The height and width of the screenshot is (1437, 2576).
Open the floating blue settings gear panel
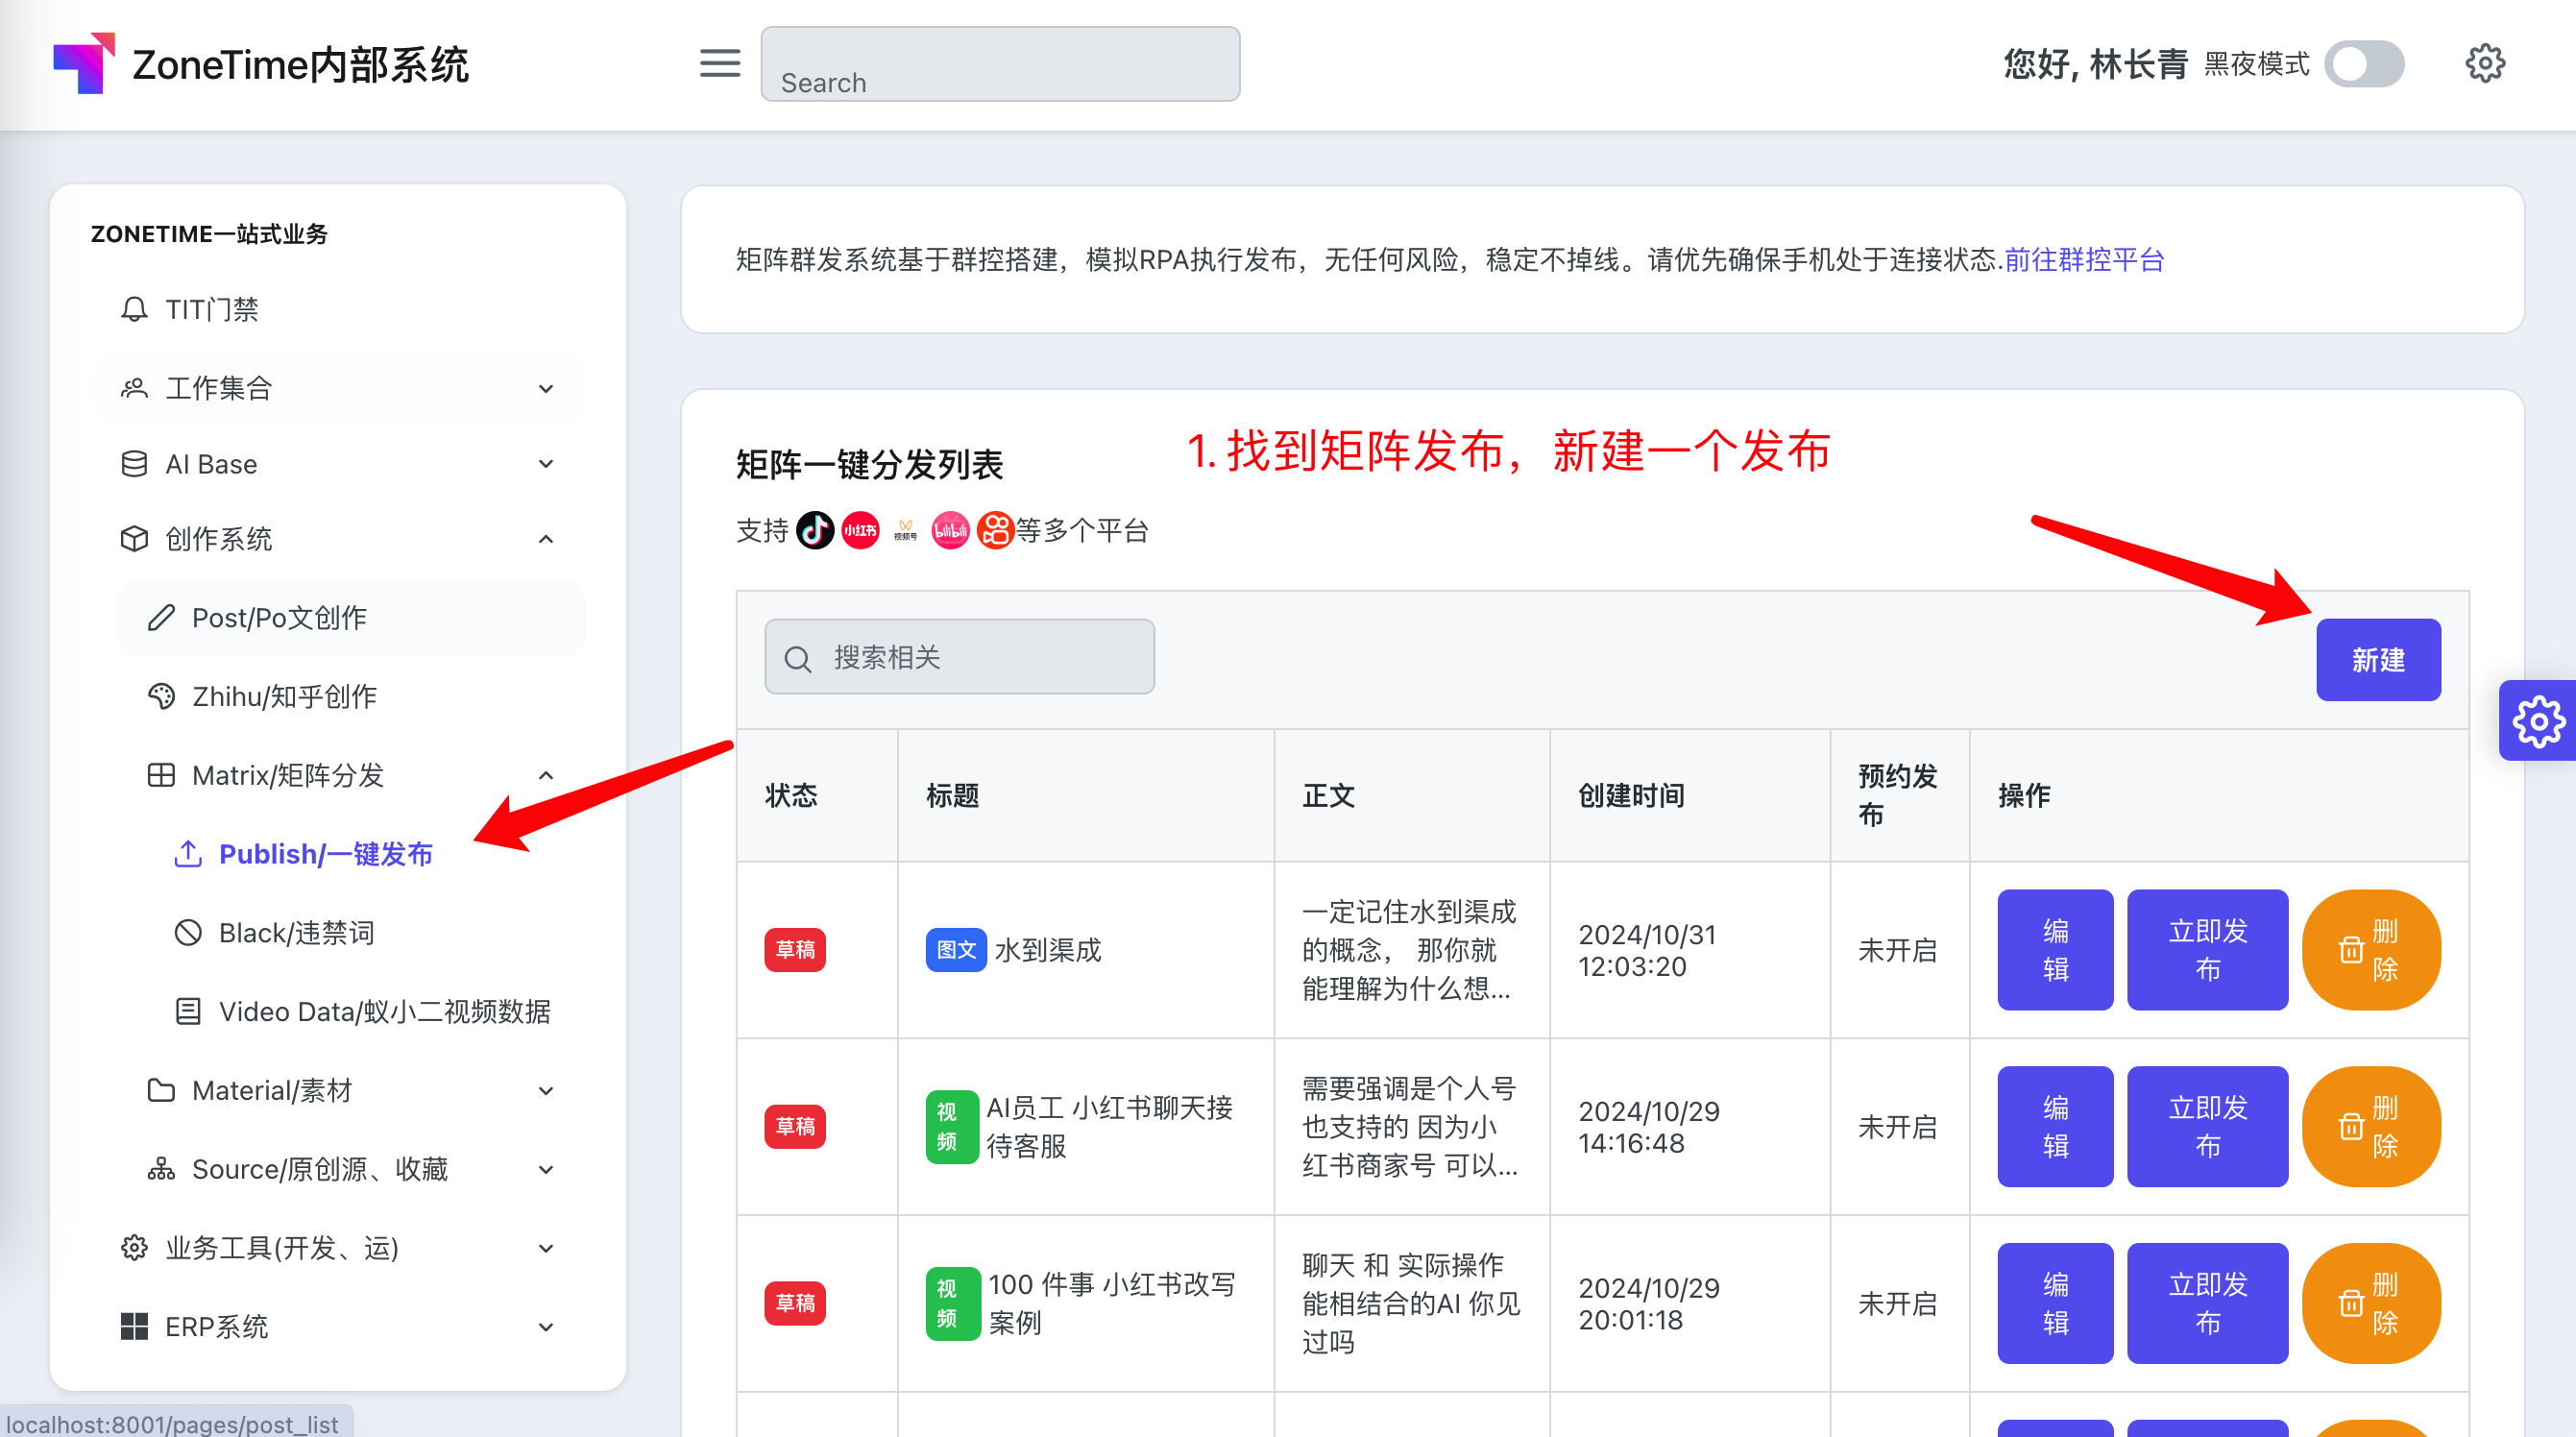2538,721
